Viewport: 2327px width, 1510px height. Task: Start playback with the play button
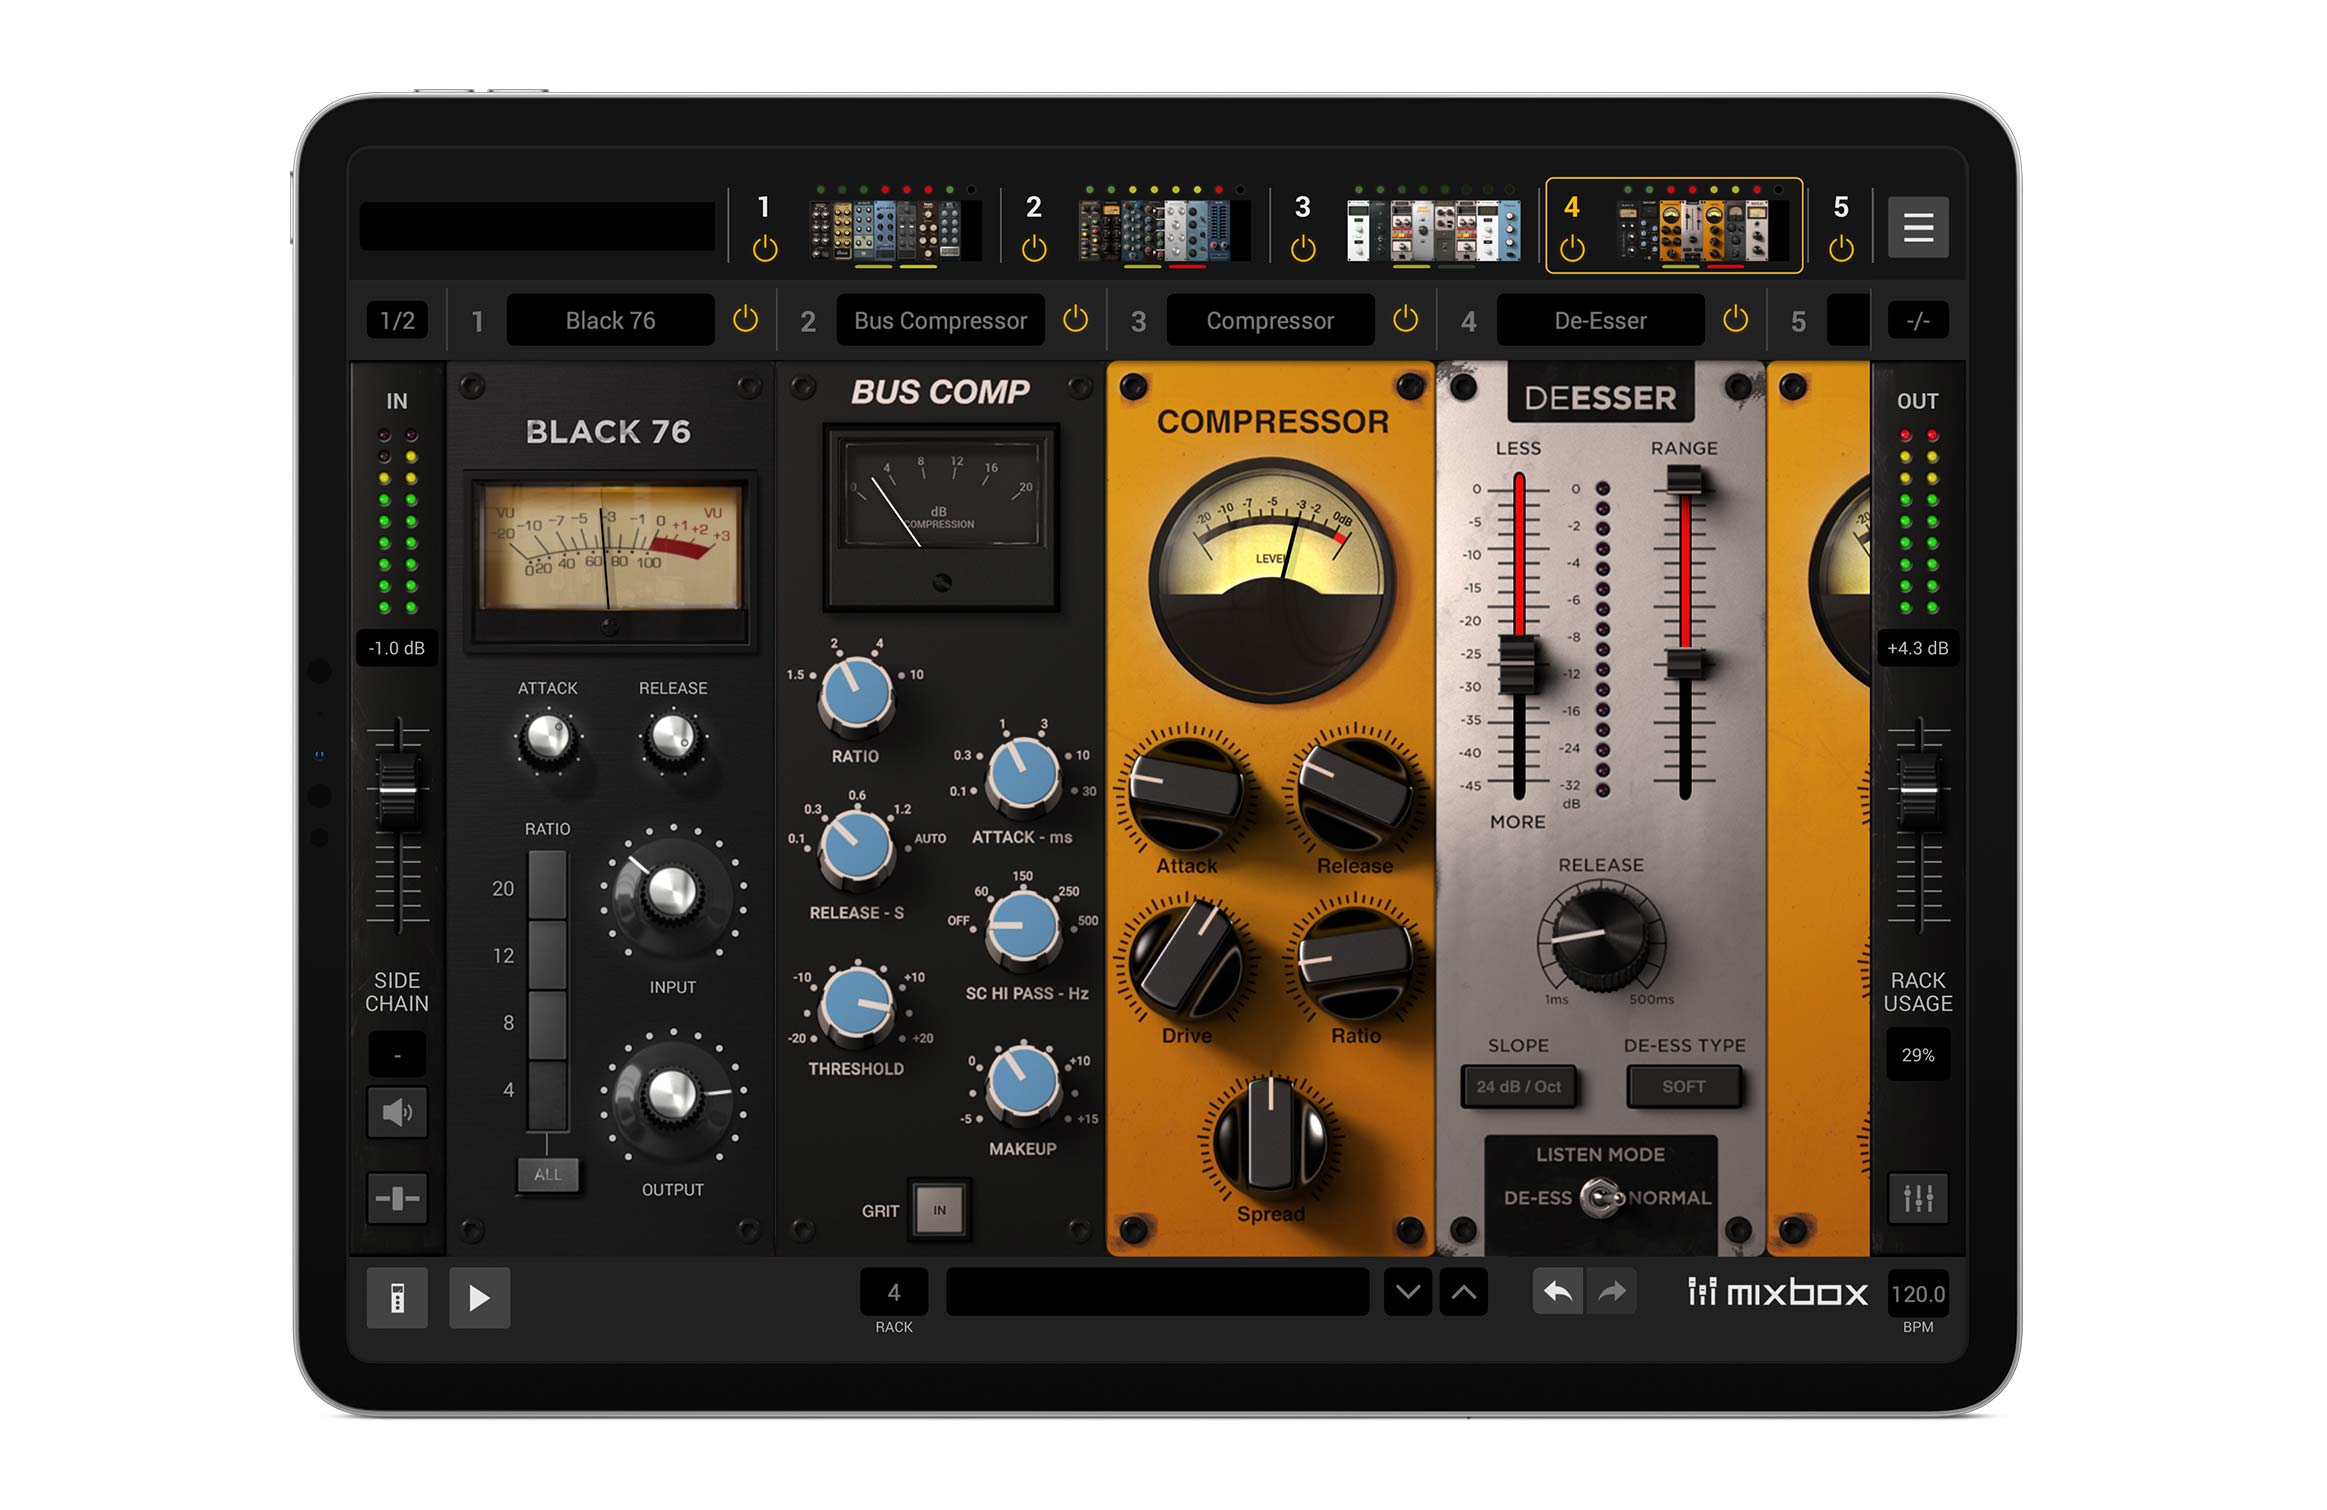(479, 1297)
